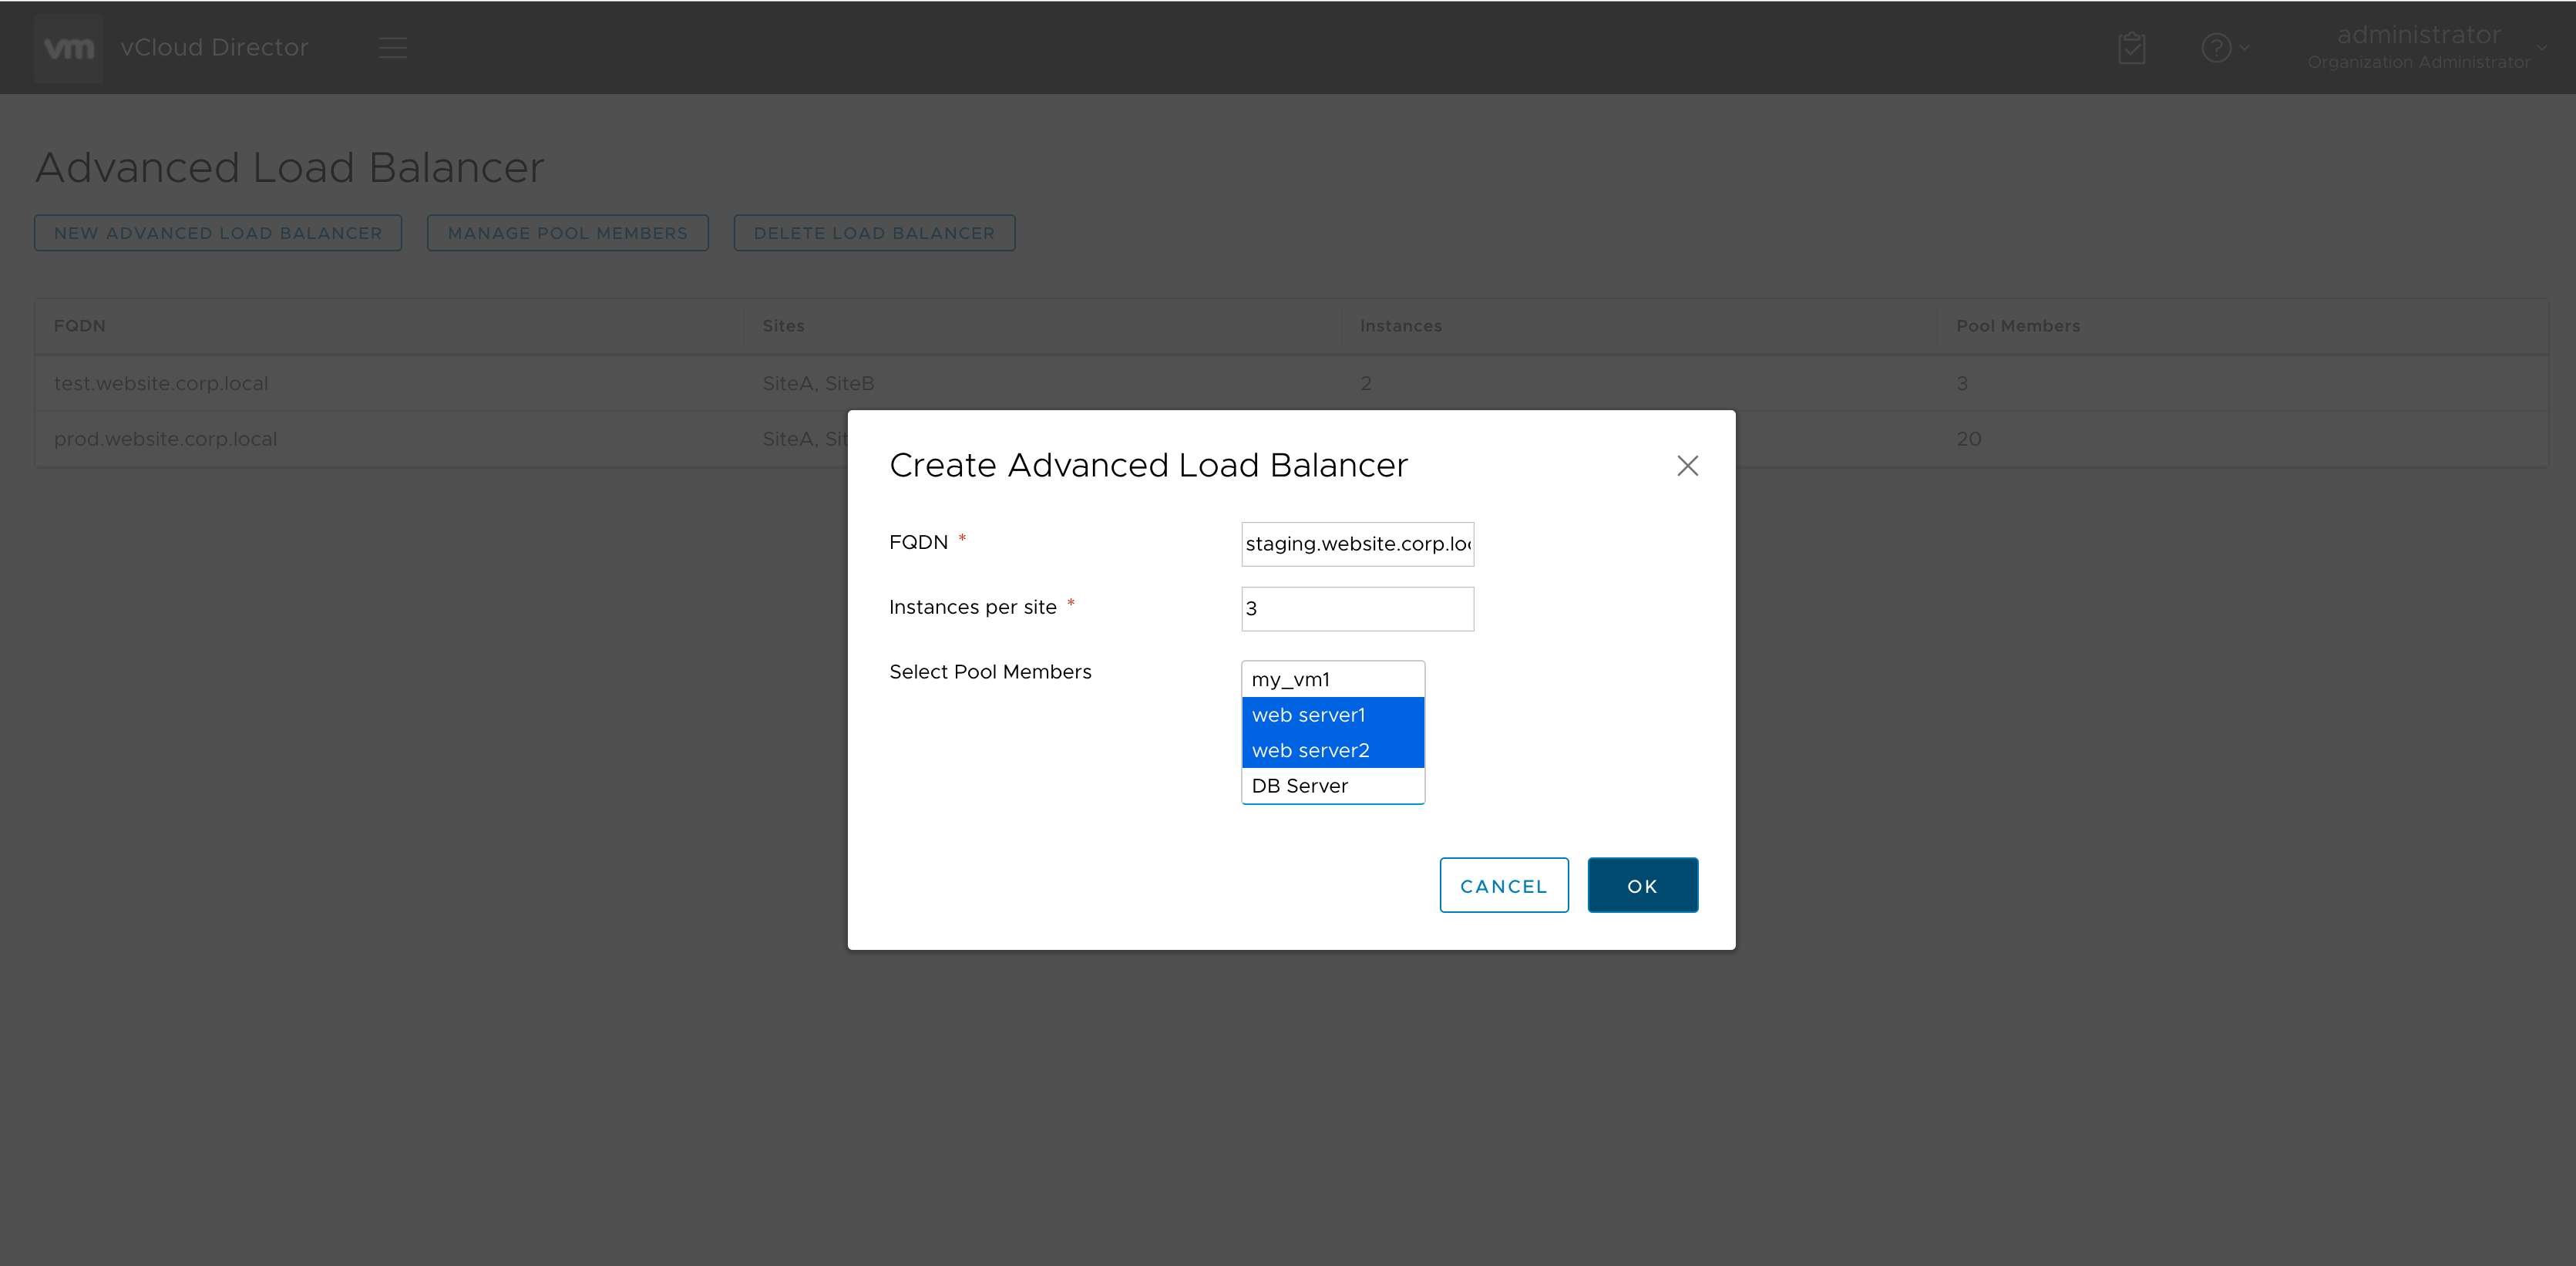Select the test.website.corp.local table row
Viewport: 2576px width, 1266px height.
(400, 383)
